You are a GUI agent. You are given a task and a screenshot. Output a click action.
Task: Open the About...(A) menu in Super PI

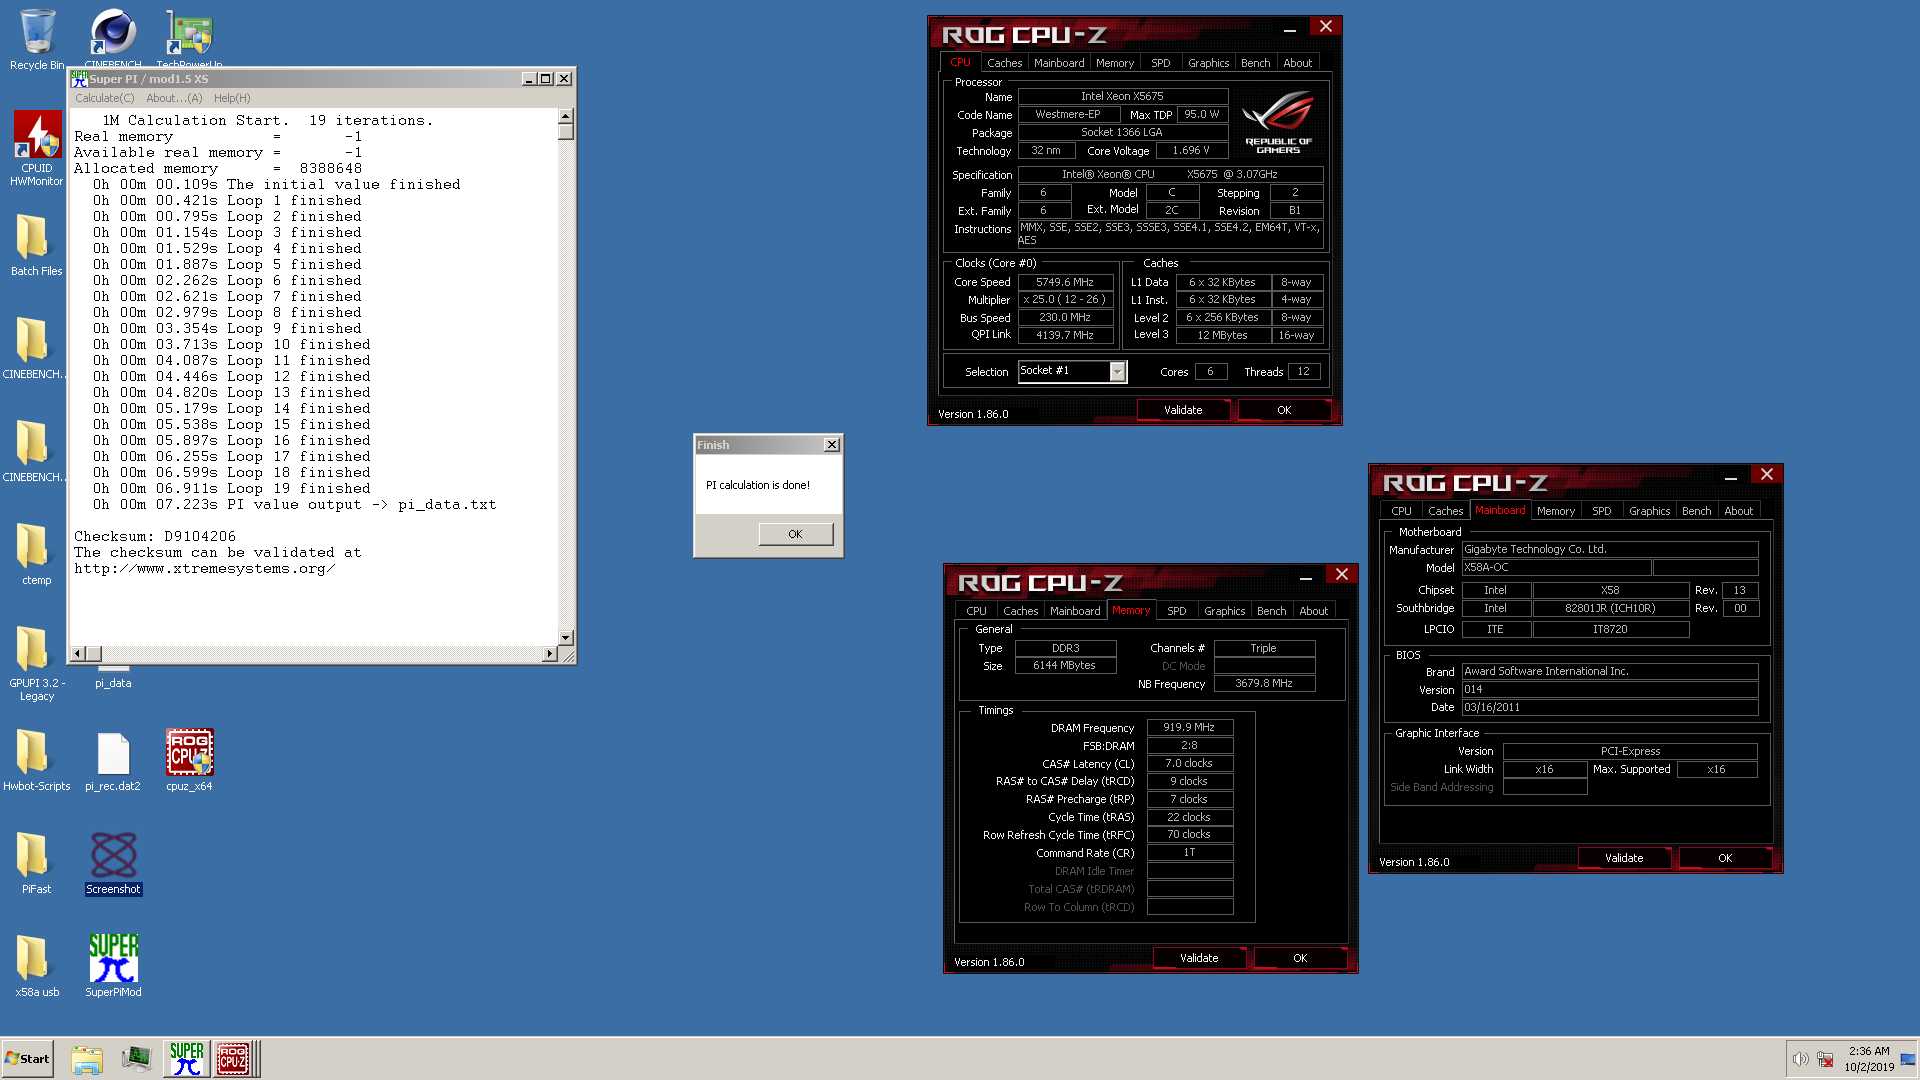pos(174,98)
